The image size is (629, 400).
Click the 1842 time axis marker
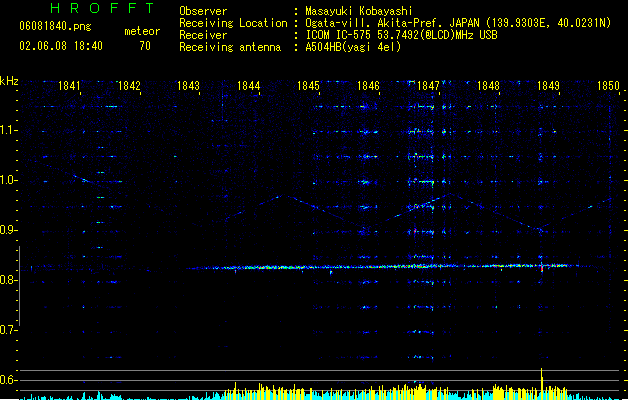pos(129,86)
